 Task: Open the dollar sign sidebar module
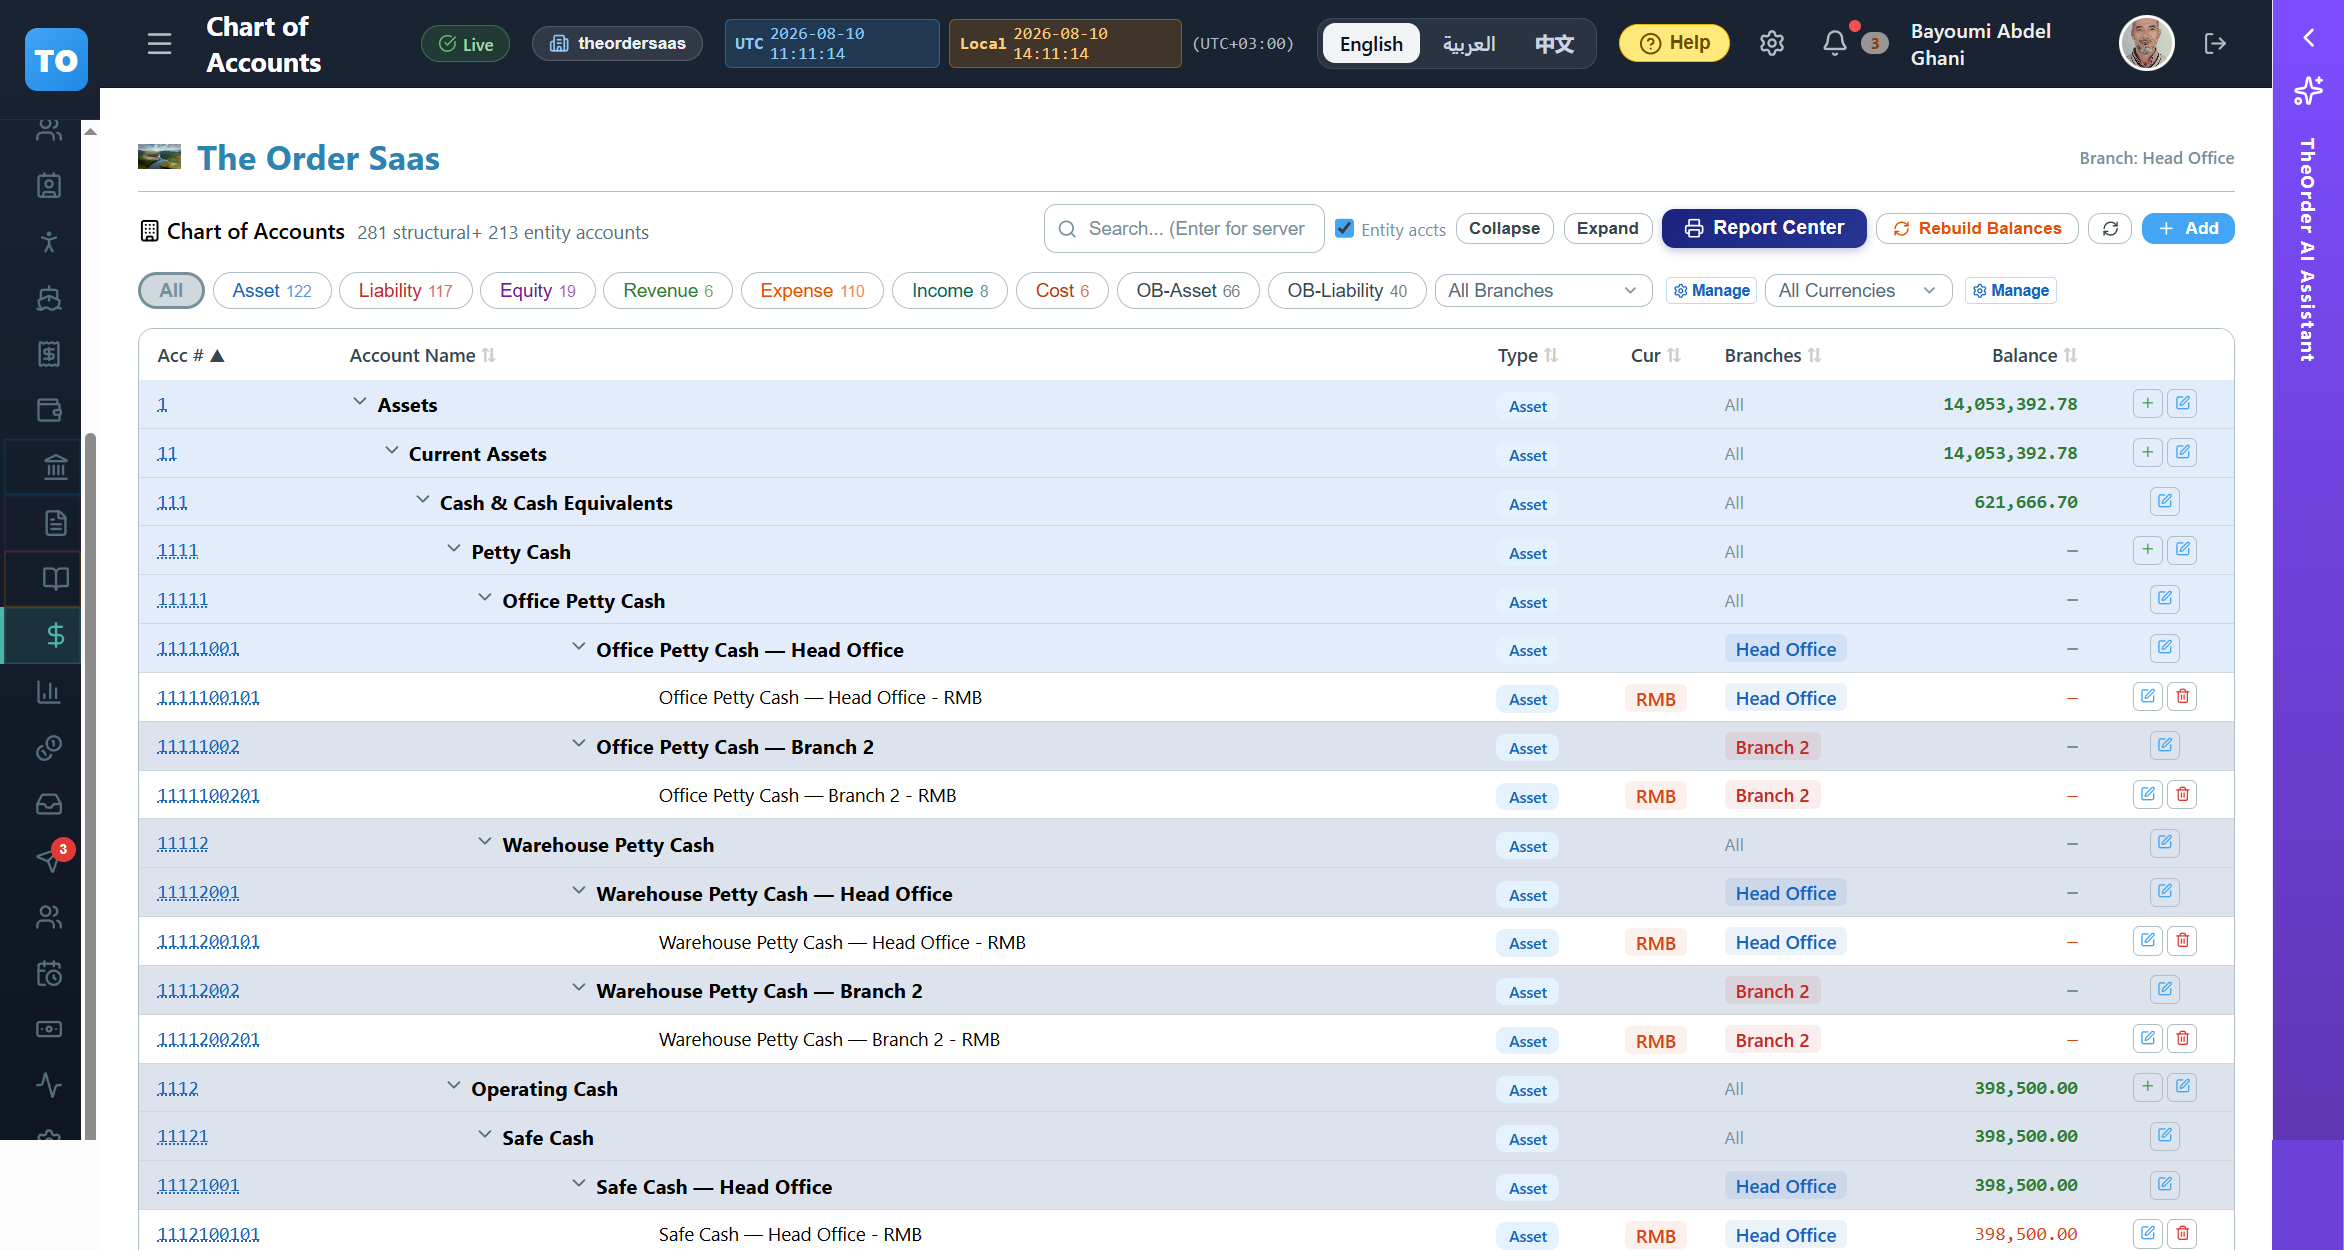(x=55, y=635)
